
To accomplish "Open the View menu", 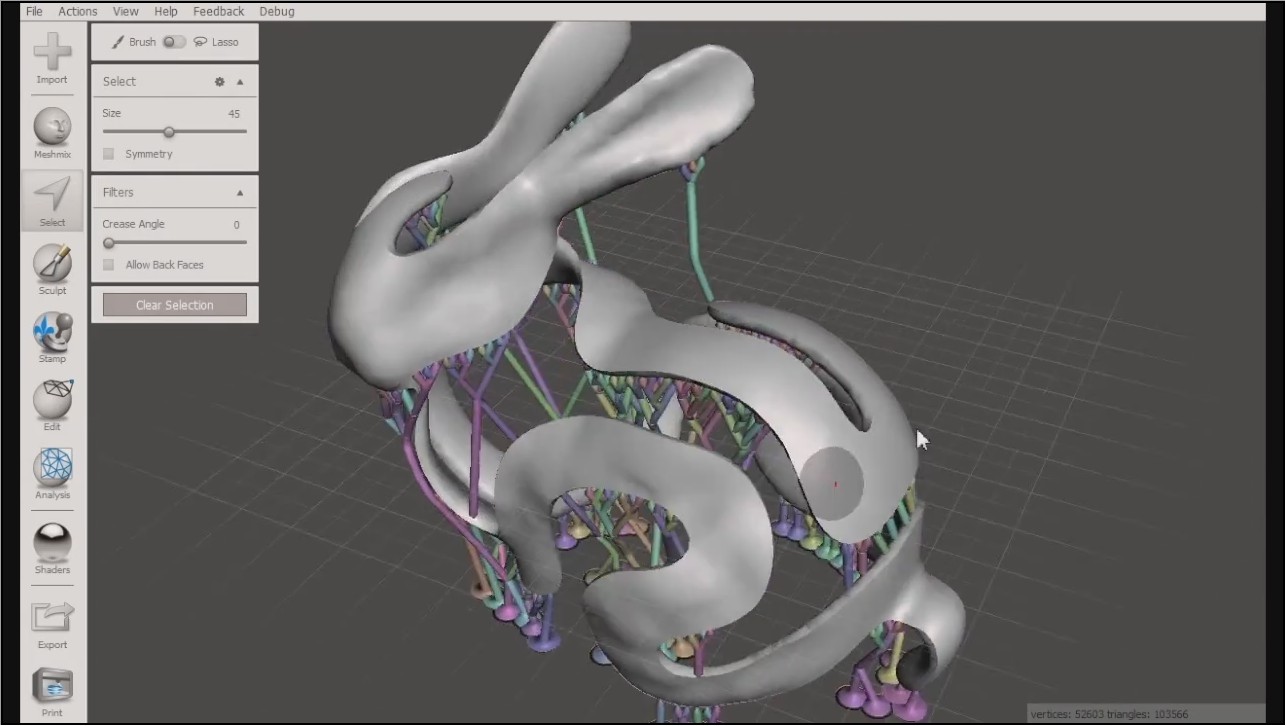I will 126,11.
